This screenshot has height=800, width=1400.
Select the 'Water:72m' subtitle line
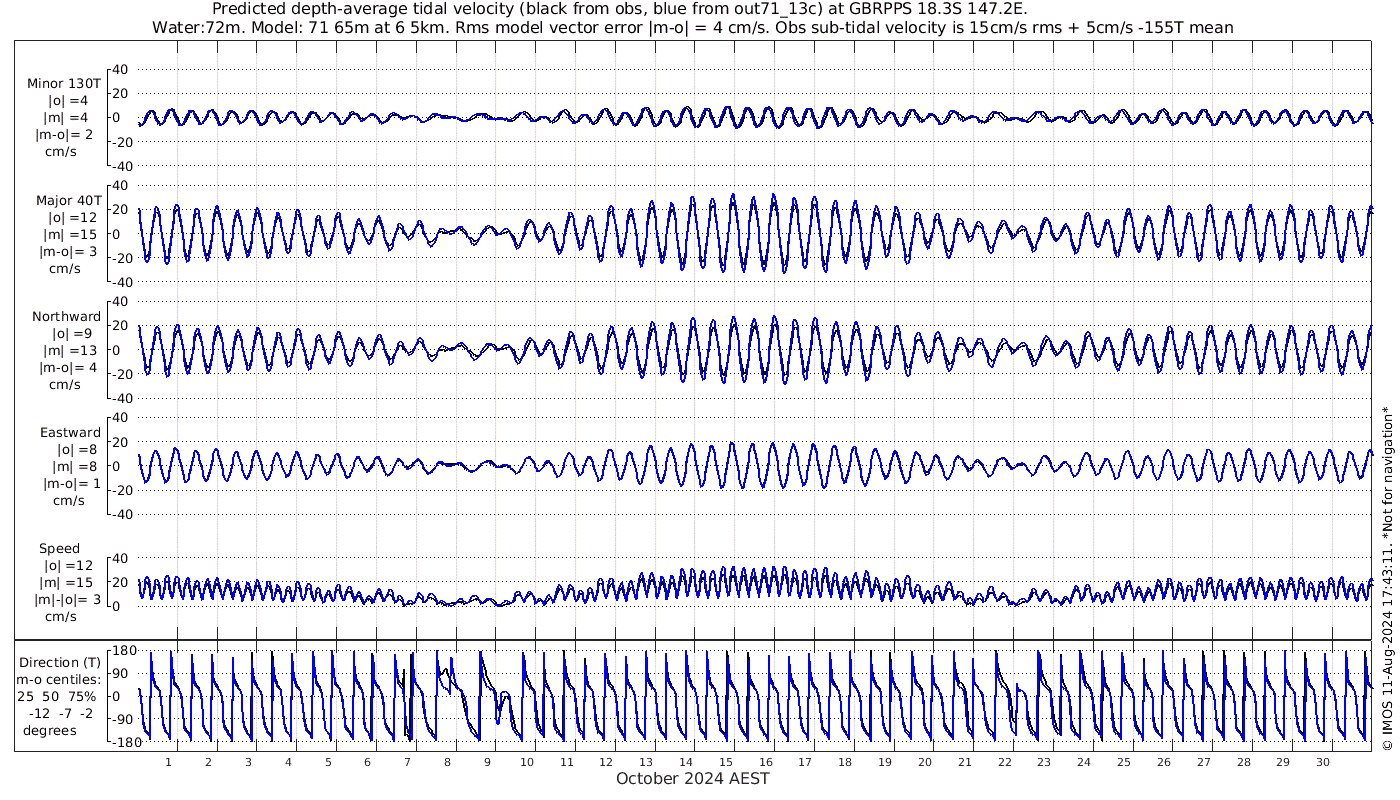pyautogui.click(x=692, y=28)
